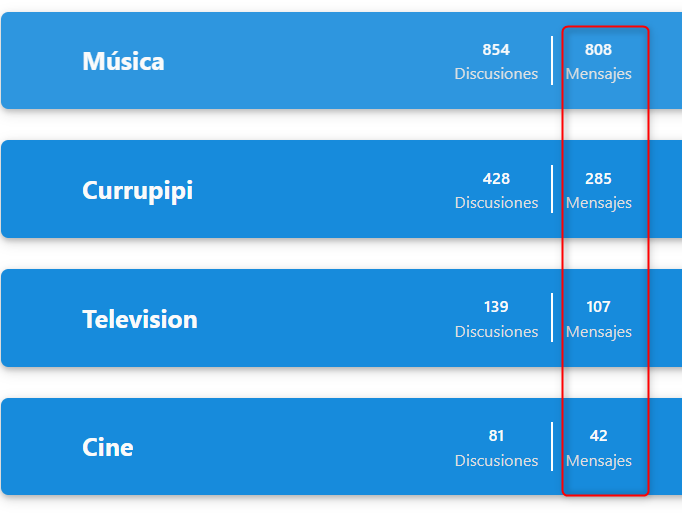This screenshot has width=682, height=514.
Task: Click the 854 discussions count for Música
Action: click(496, 50)
